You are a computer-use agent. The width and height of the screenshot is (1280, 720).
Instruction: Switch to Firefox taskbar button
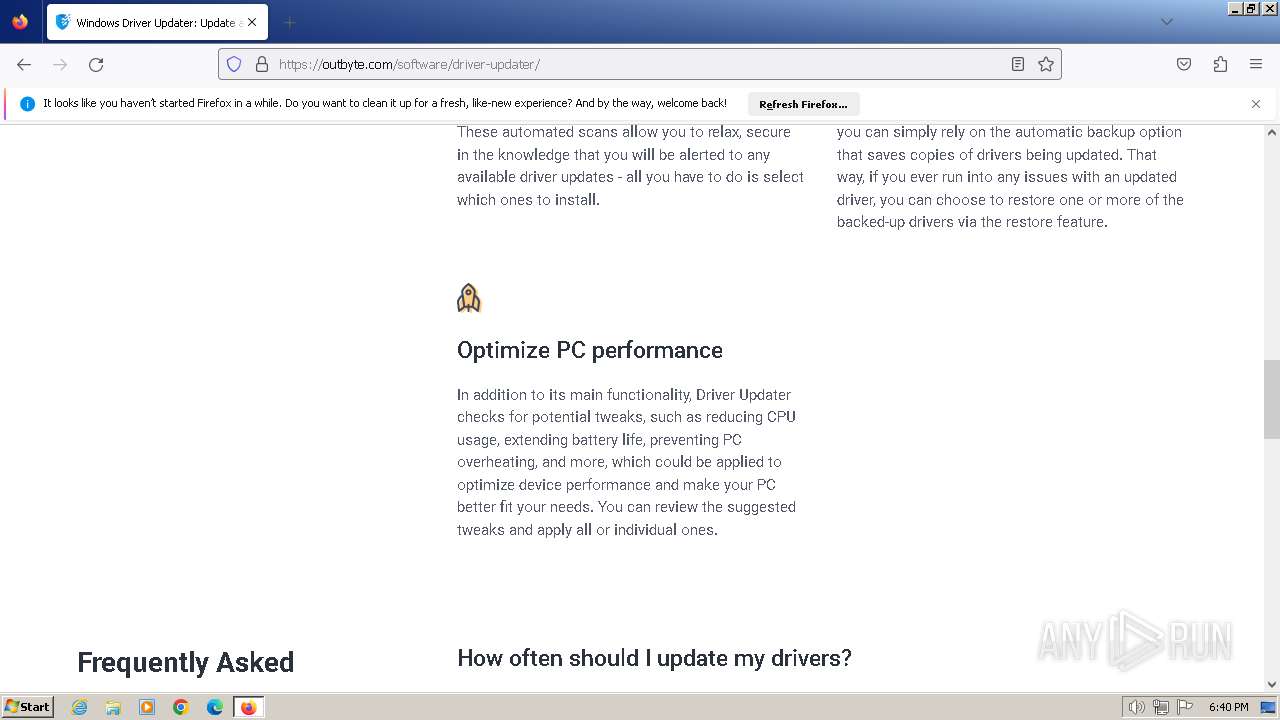click(248, 707)
